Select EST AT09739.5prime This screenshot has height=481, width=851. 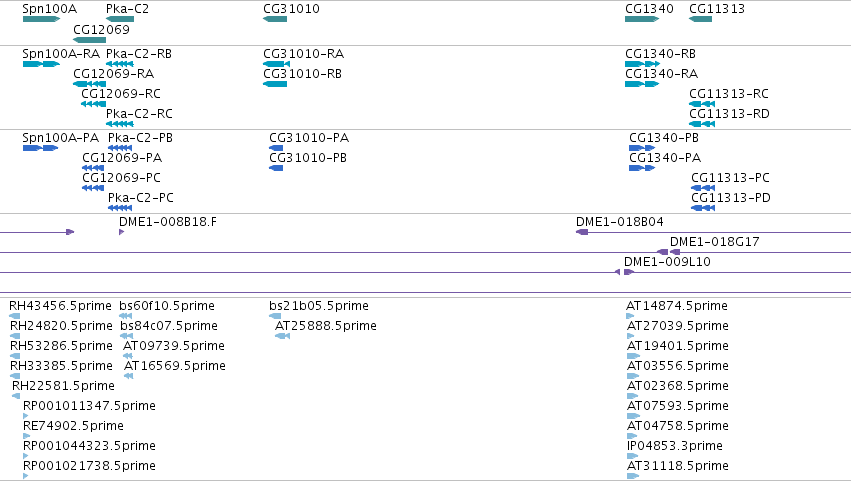pyautogui.click(x=174, y=346)
